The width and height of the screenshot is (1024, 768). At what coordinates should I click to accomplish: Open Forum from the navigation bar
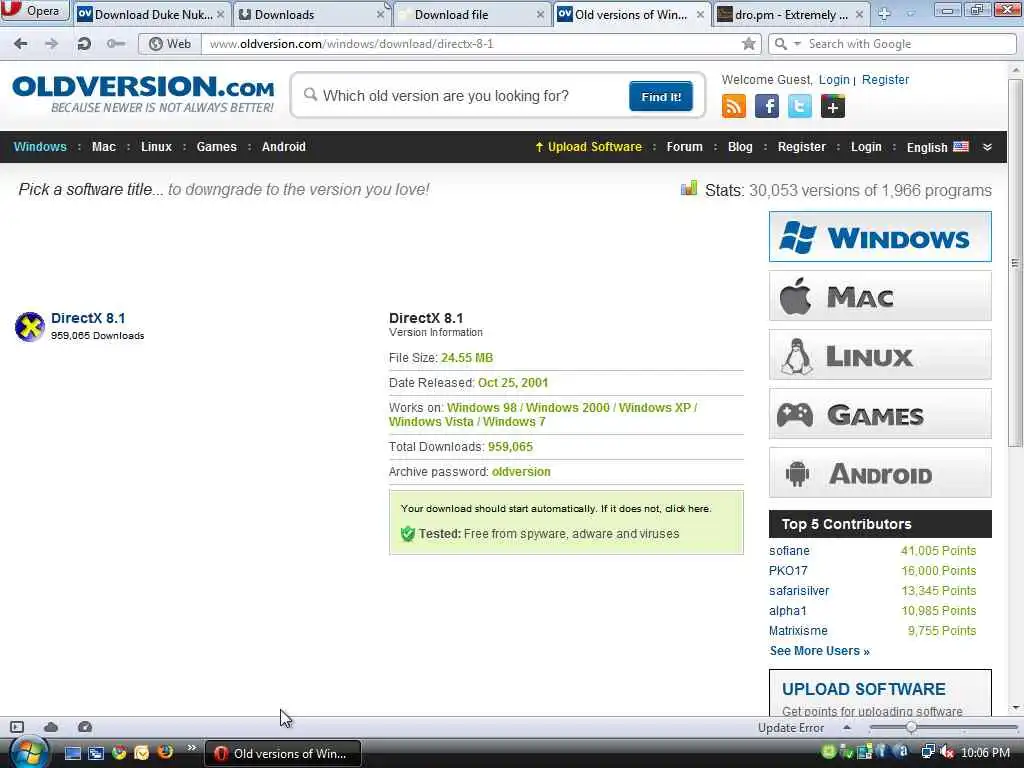[x=684, y=147]
